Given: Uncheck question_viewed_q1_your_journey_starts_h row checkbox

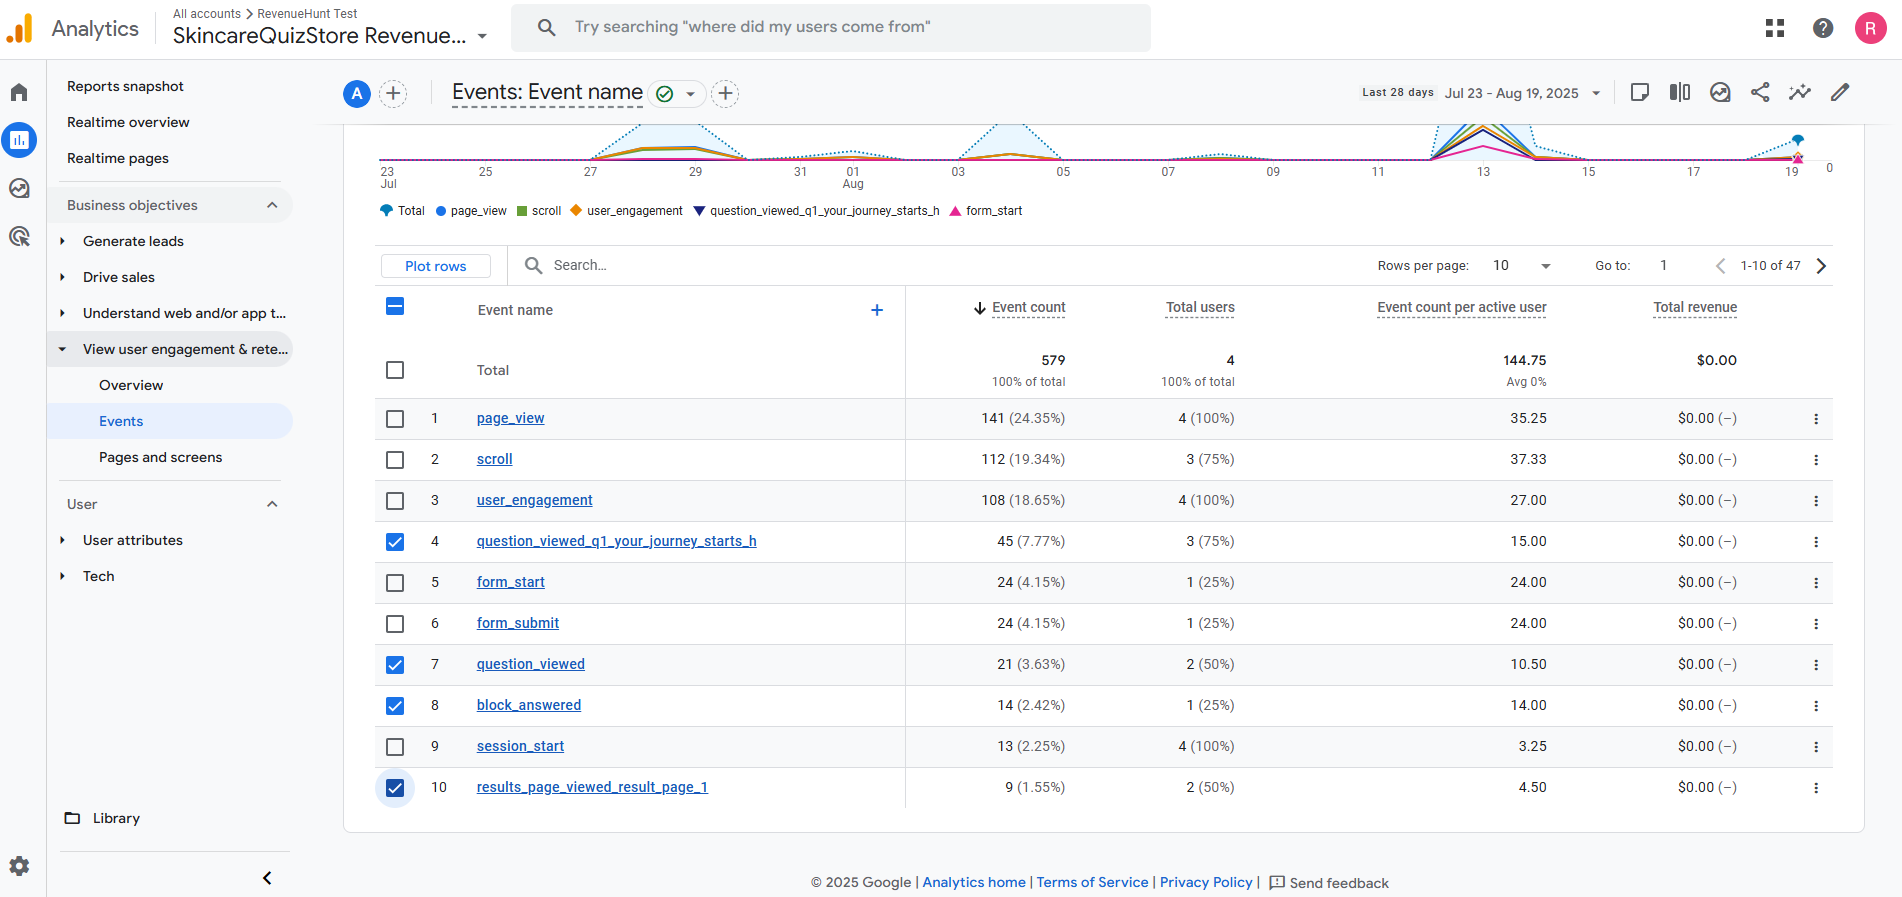Looking at the screenshot, I should coord(395,542).
